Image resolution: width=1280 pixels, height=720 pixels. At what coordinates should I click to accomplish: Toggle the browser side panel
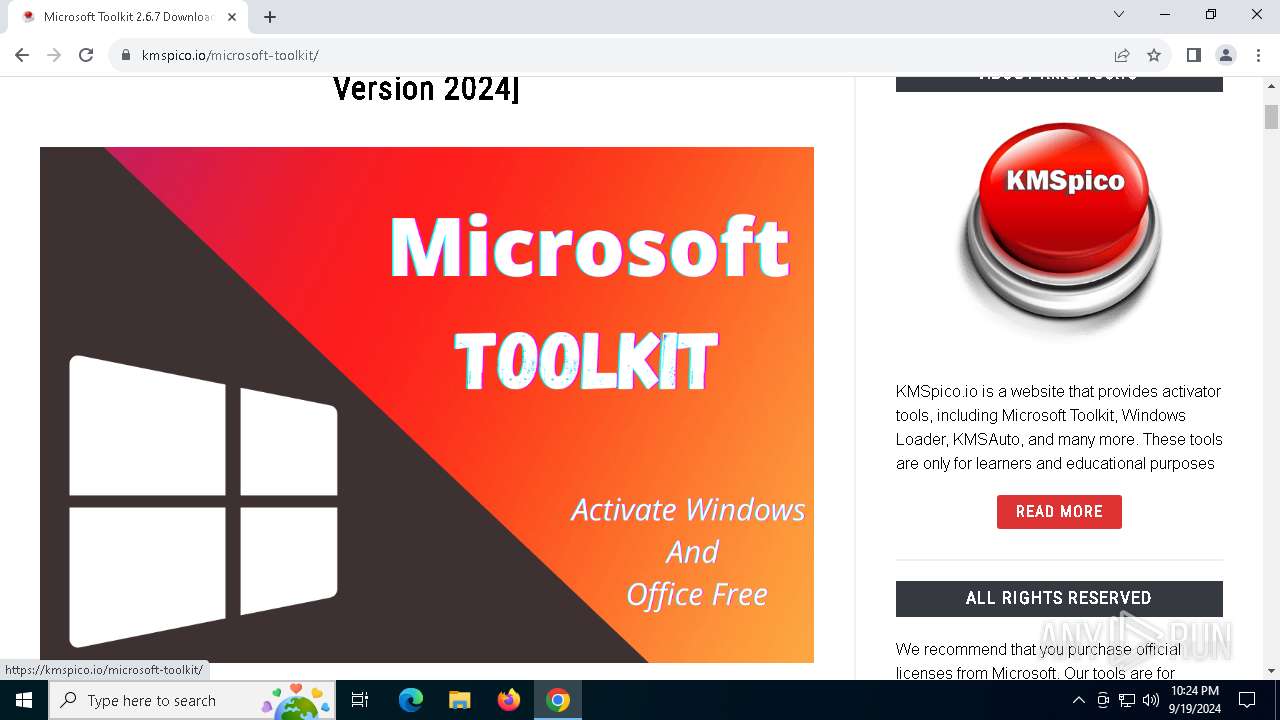[x=1193, y=55]
